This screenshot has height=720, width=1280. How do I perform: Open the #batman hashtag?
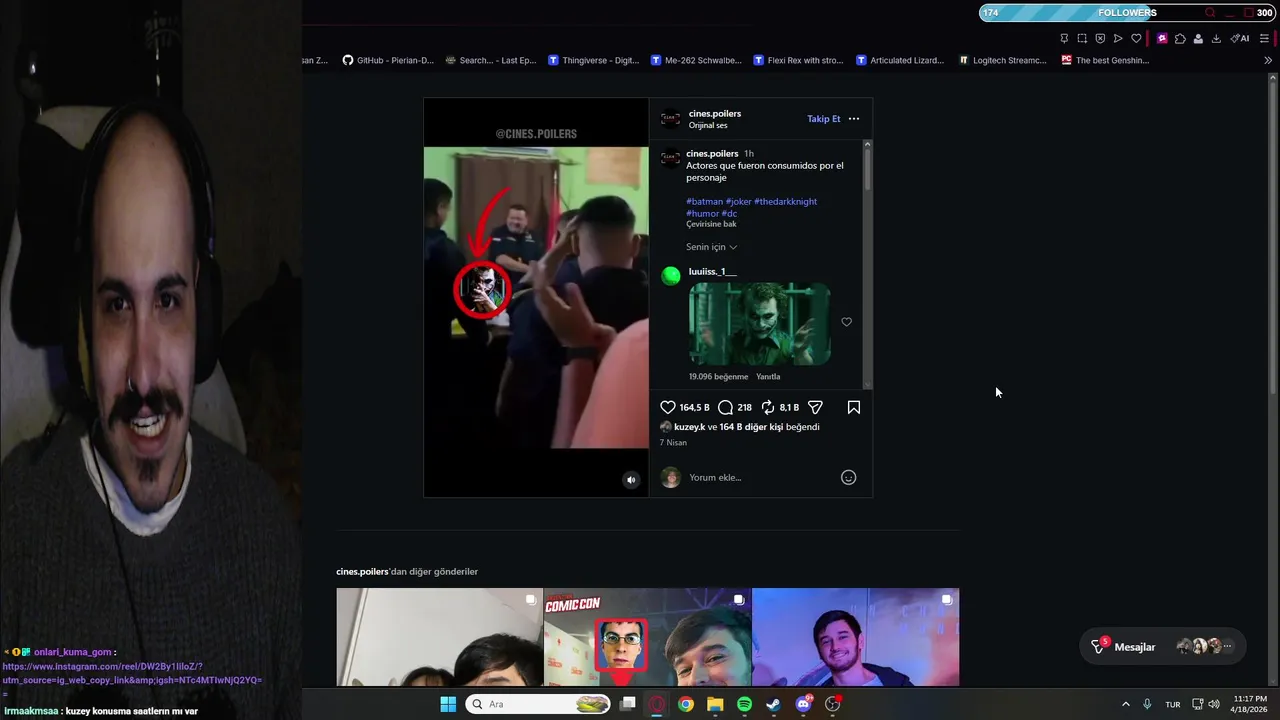(x=704, y=201)
